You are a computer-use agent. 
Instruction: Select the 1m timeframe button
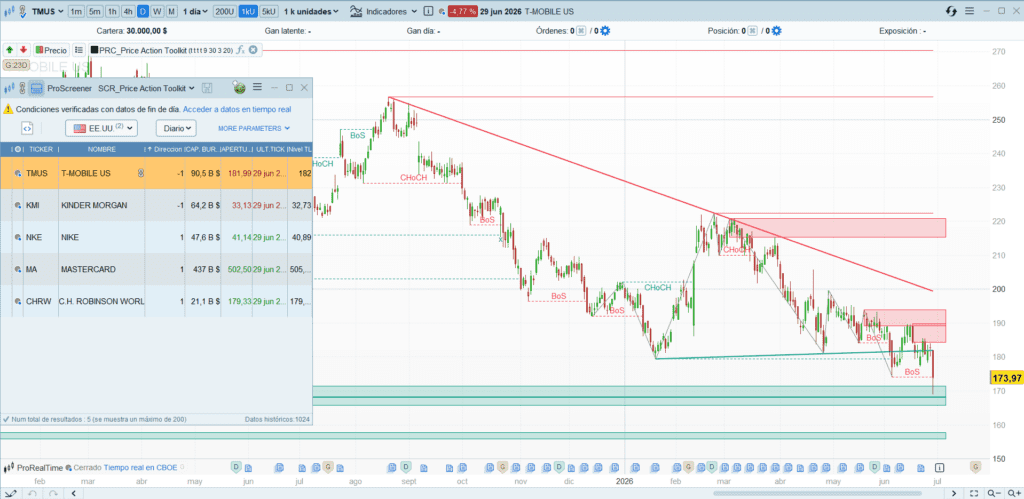tap(76, 11)
